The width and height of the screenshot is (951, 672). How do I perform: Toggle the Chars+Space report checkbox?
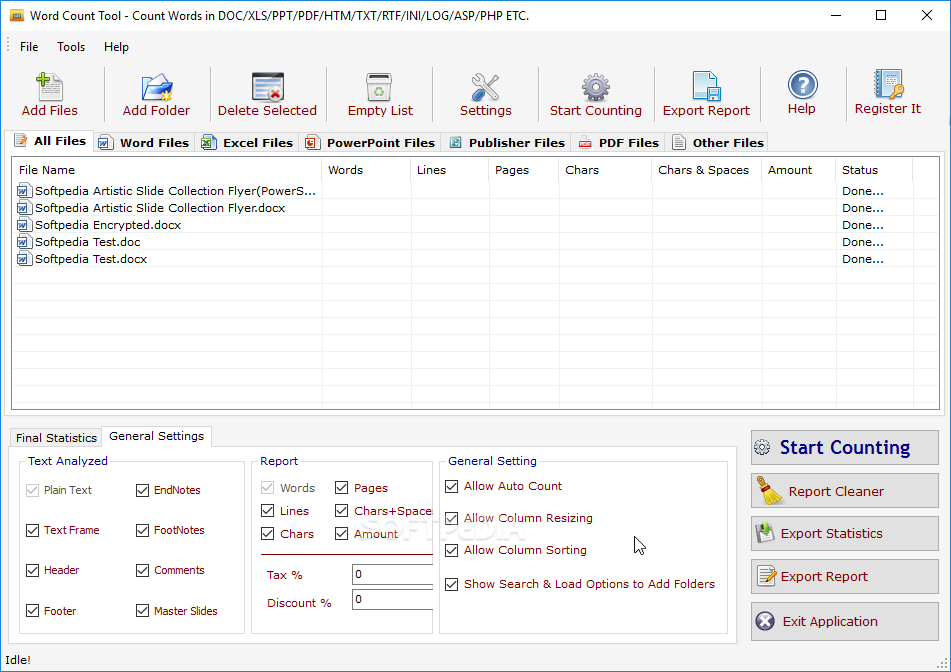[x=341, y=511]
